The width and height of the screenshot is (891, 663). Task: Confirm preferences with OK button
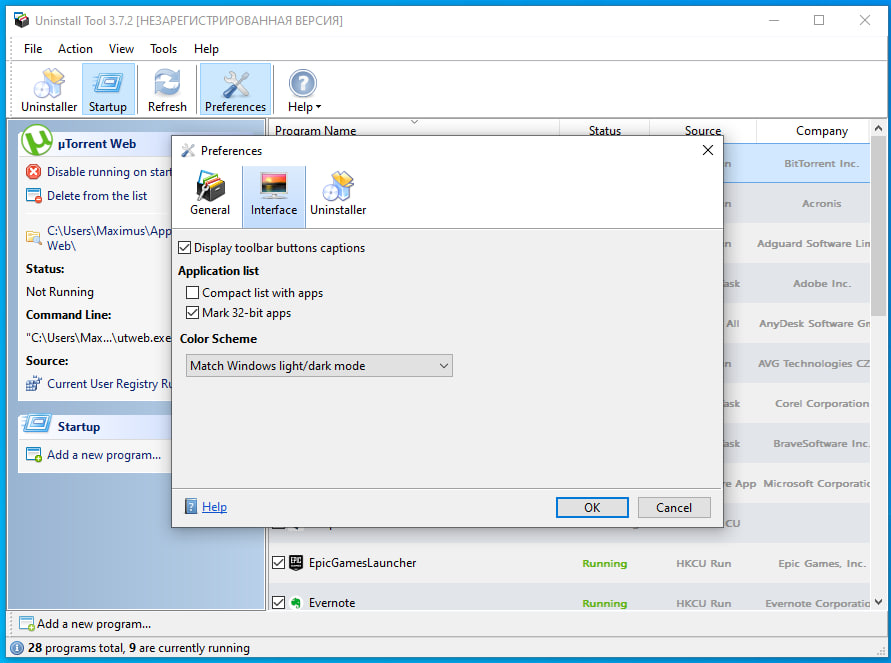tap(592, 507)
